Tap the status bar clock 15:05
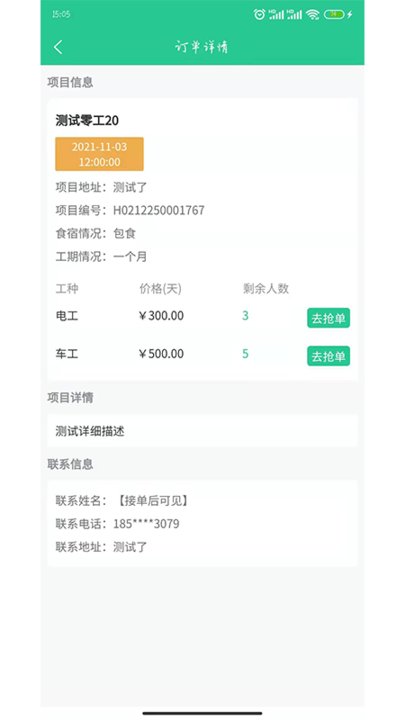The width and height of the screenshot is (405, 720). pyautogui.click(x=61, y=14)
